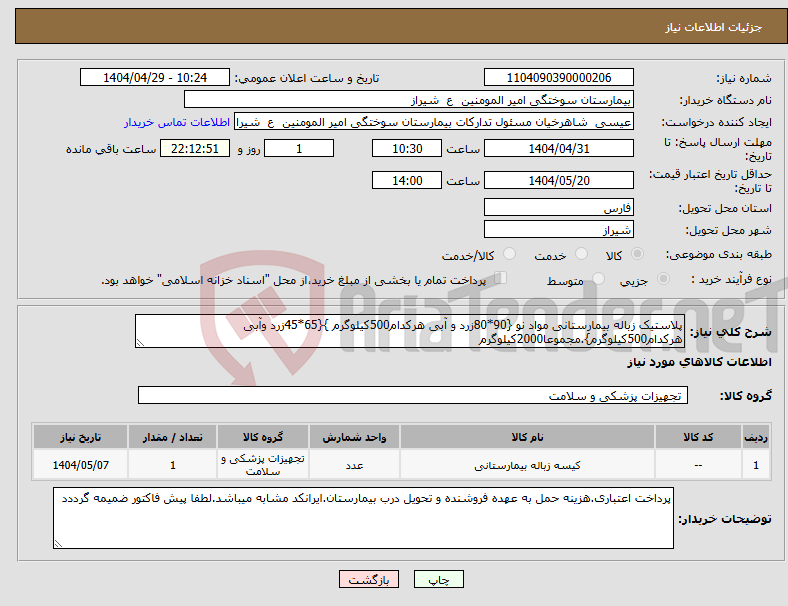Click the گروه کالا field تجهیزات پزشکی و سلامت

click(413, 395)
